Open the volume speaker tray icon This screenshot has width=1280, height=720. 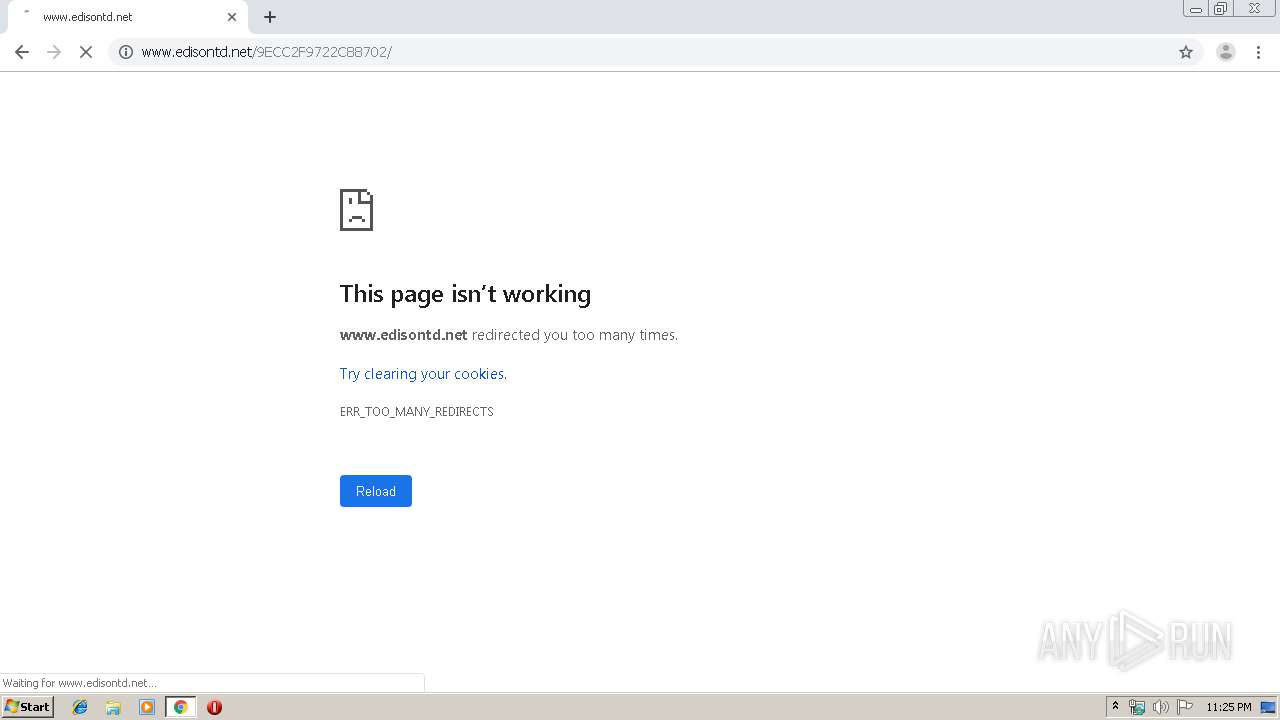(1160, 707)
